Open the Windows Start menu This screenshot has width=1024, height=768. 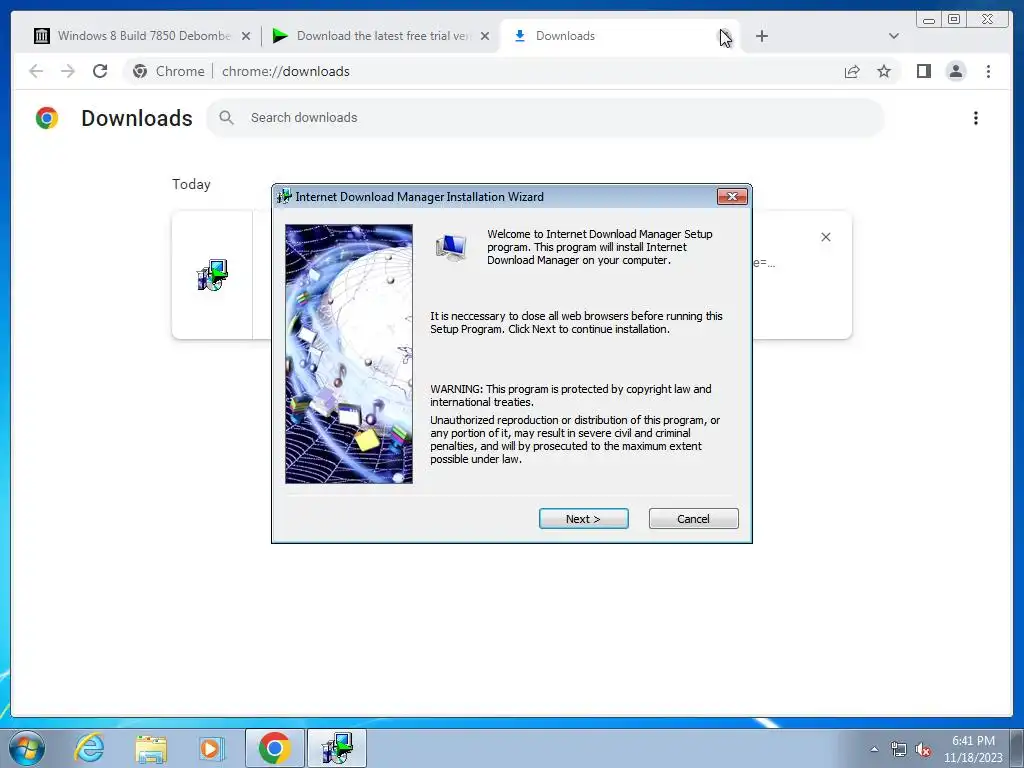27,748
